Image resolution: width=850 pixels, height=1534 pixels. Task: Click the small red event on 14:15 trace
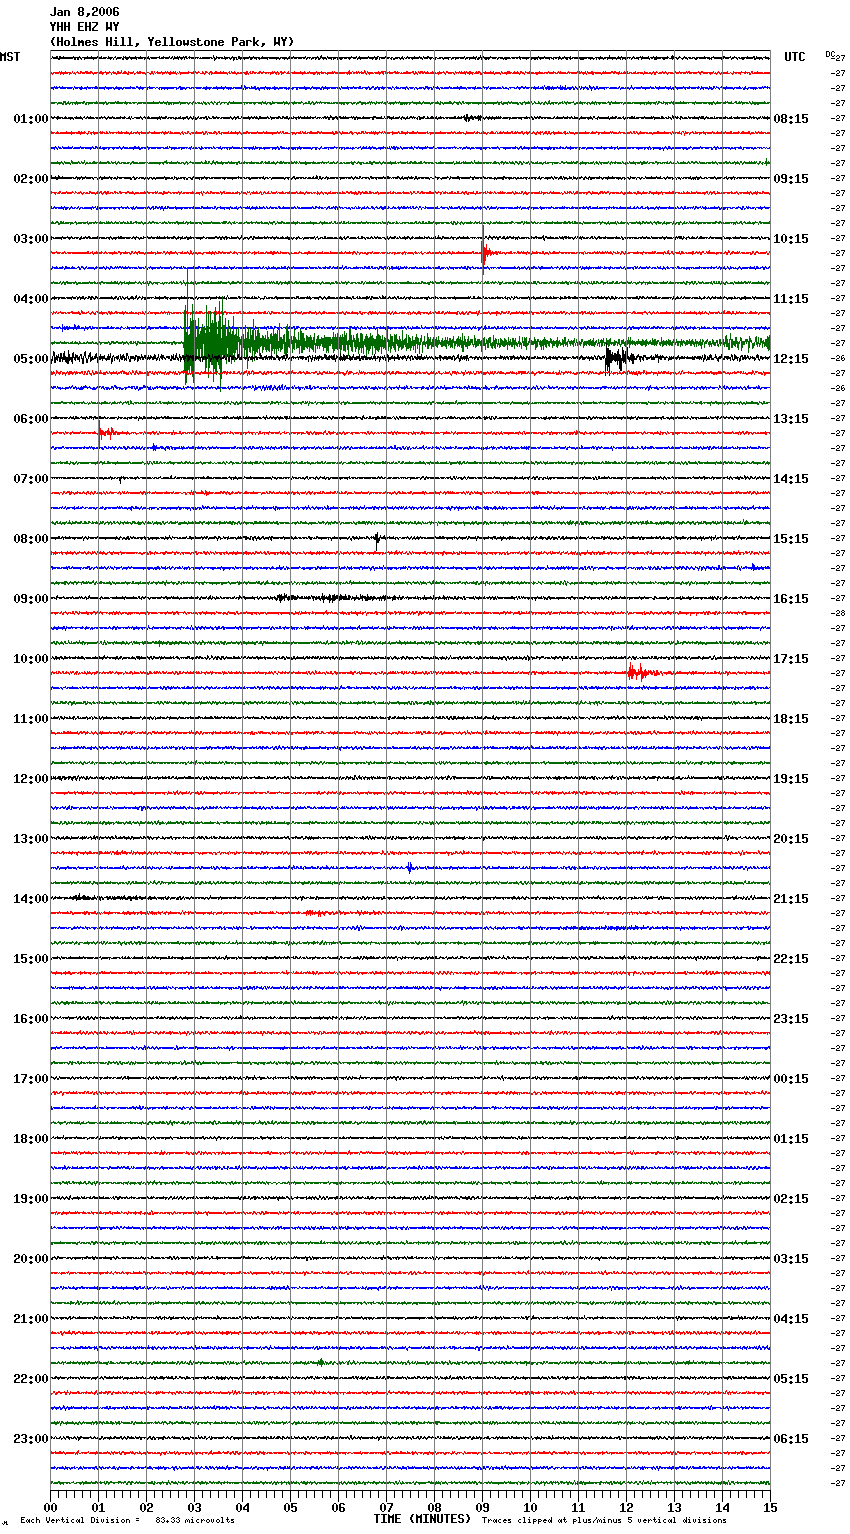[x=316, y=913]
